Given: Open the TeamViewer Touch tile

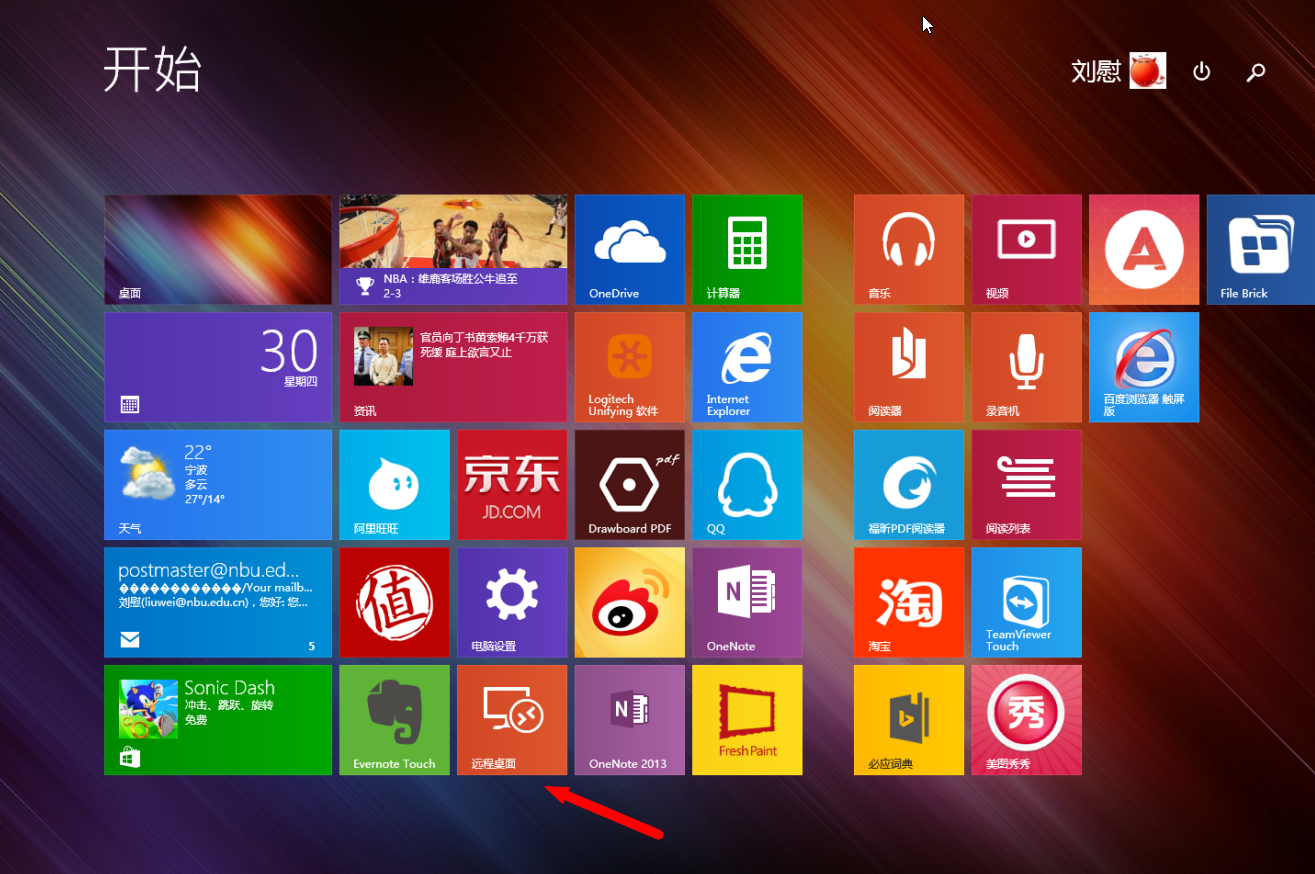Looking at the screenshot, I should click(x=1027, y=602).
